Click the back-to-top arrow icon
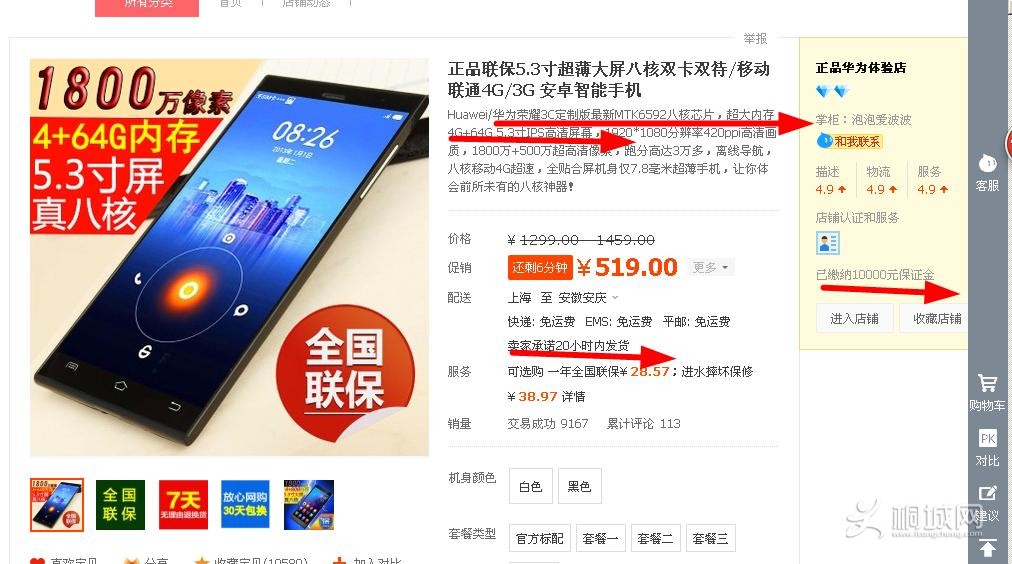This screenshot has height=564, width=1012. (x=987, y=549)
